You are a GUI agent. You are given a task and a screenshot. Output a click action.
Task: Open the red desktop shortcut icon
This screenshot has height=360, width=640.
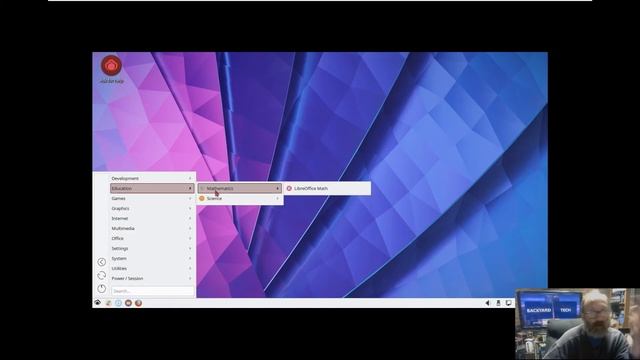(111, 65)
